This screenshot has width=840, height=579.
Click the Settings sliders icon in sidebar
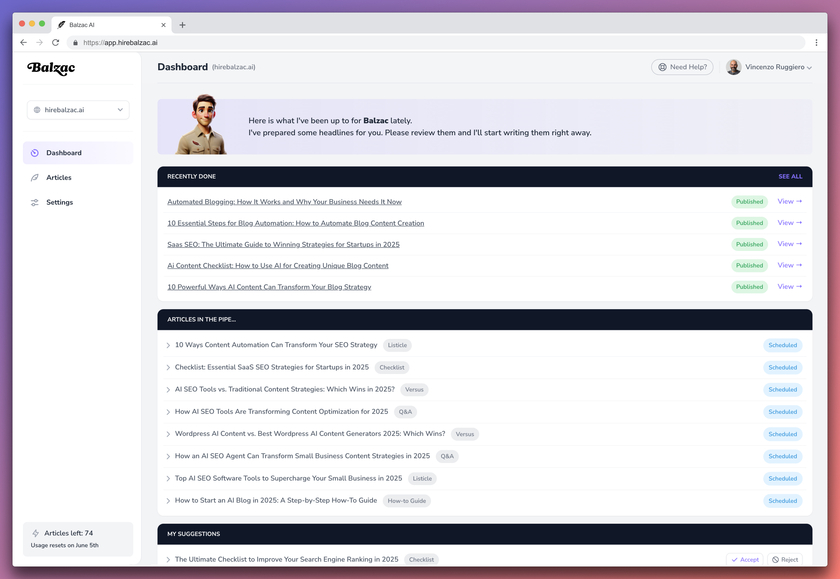[x=35, y=202]
